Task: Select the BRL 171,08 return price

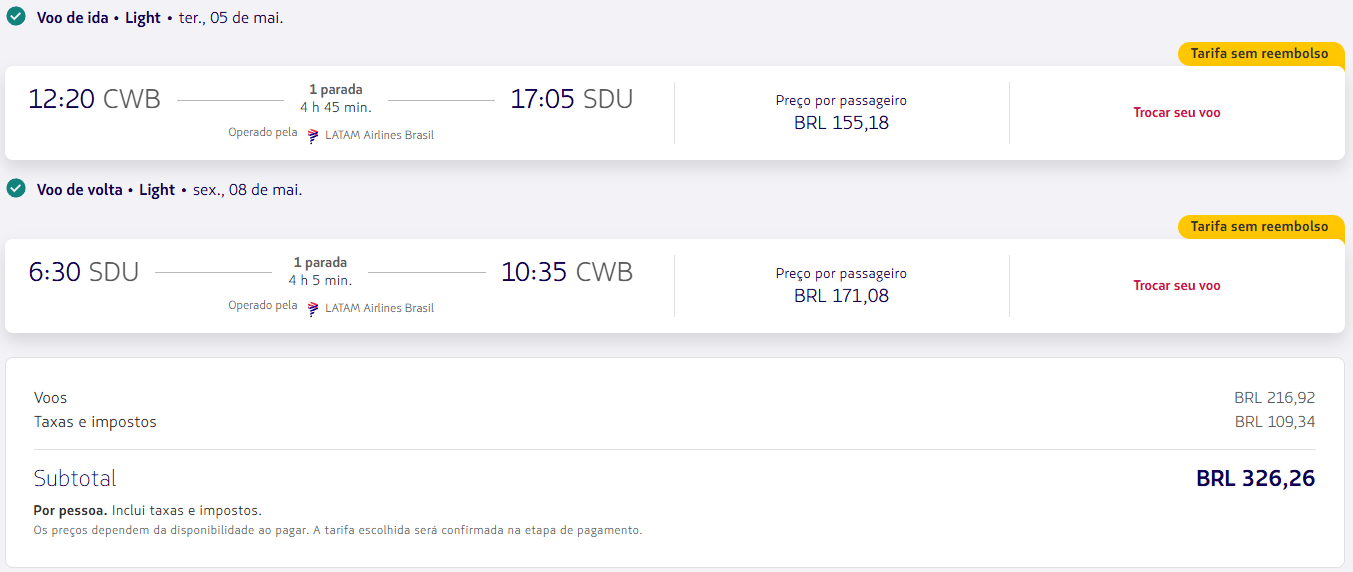Action: coord(841,296)
